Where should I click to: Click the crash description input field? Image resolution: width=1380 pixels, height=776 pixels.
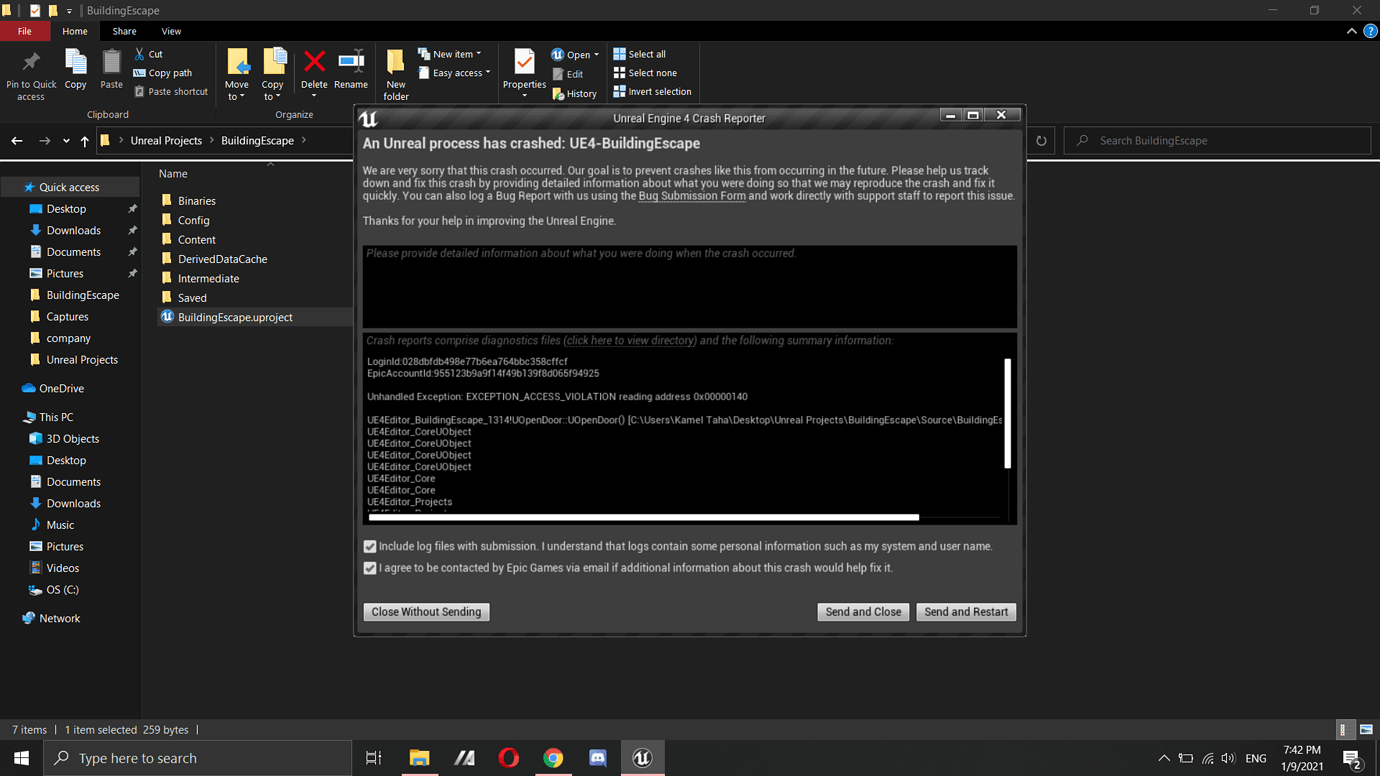click(690, 285)
